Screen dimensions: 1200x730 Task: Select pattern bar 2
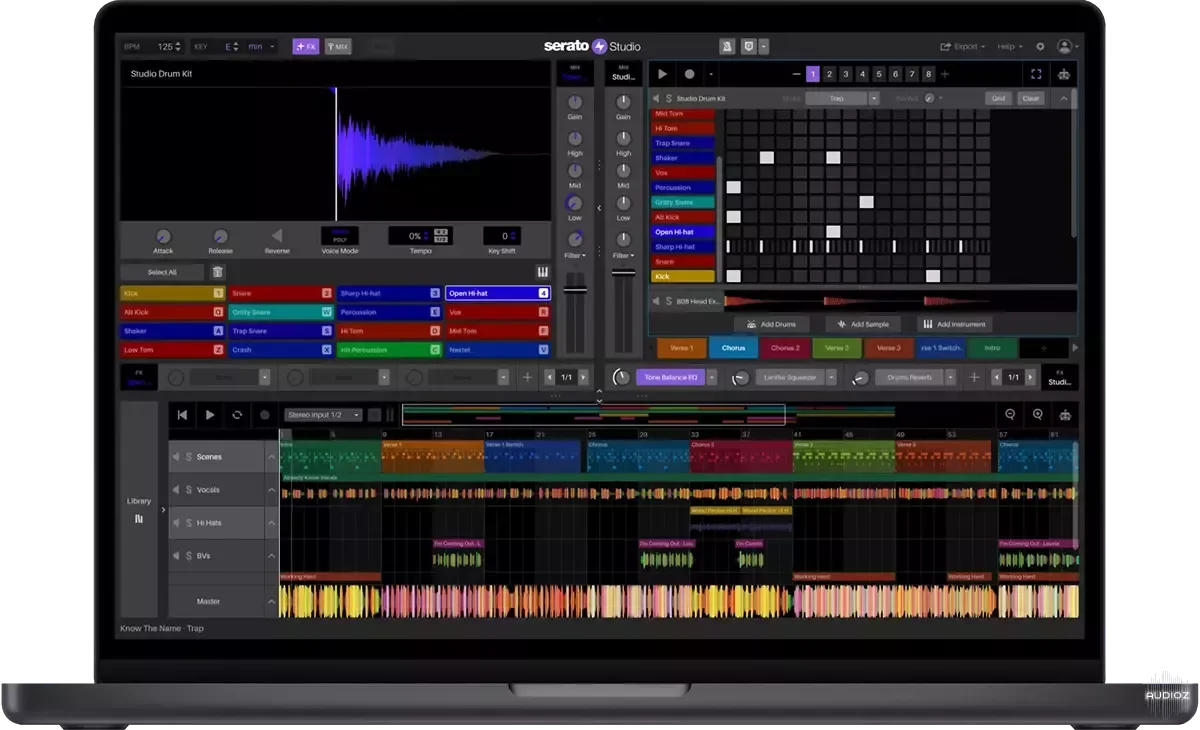829,74
